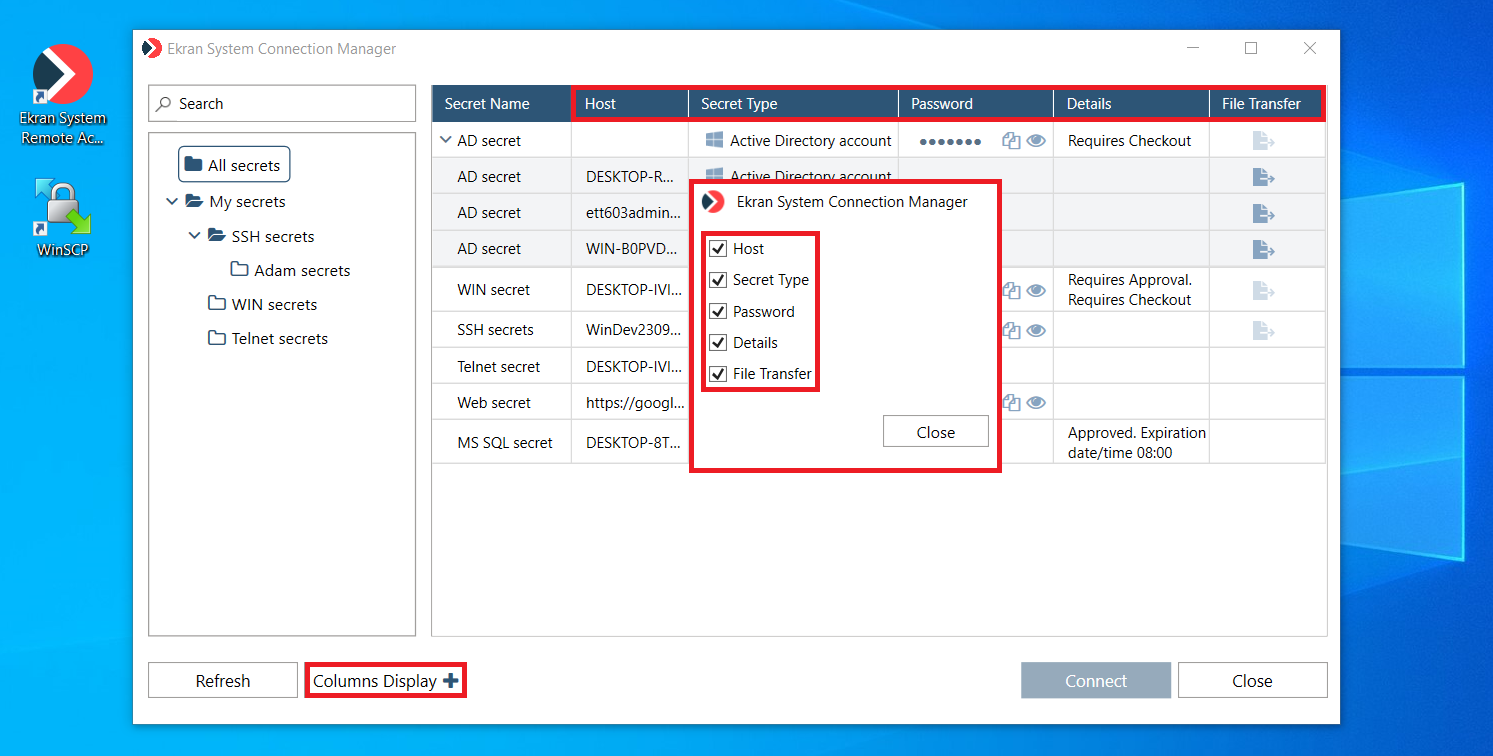Select the Telnet secrets folder

pos(279,339)
